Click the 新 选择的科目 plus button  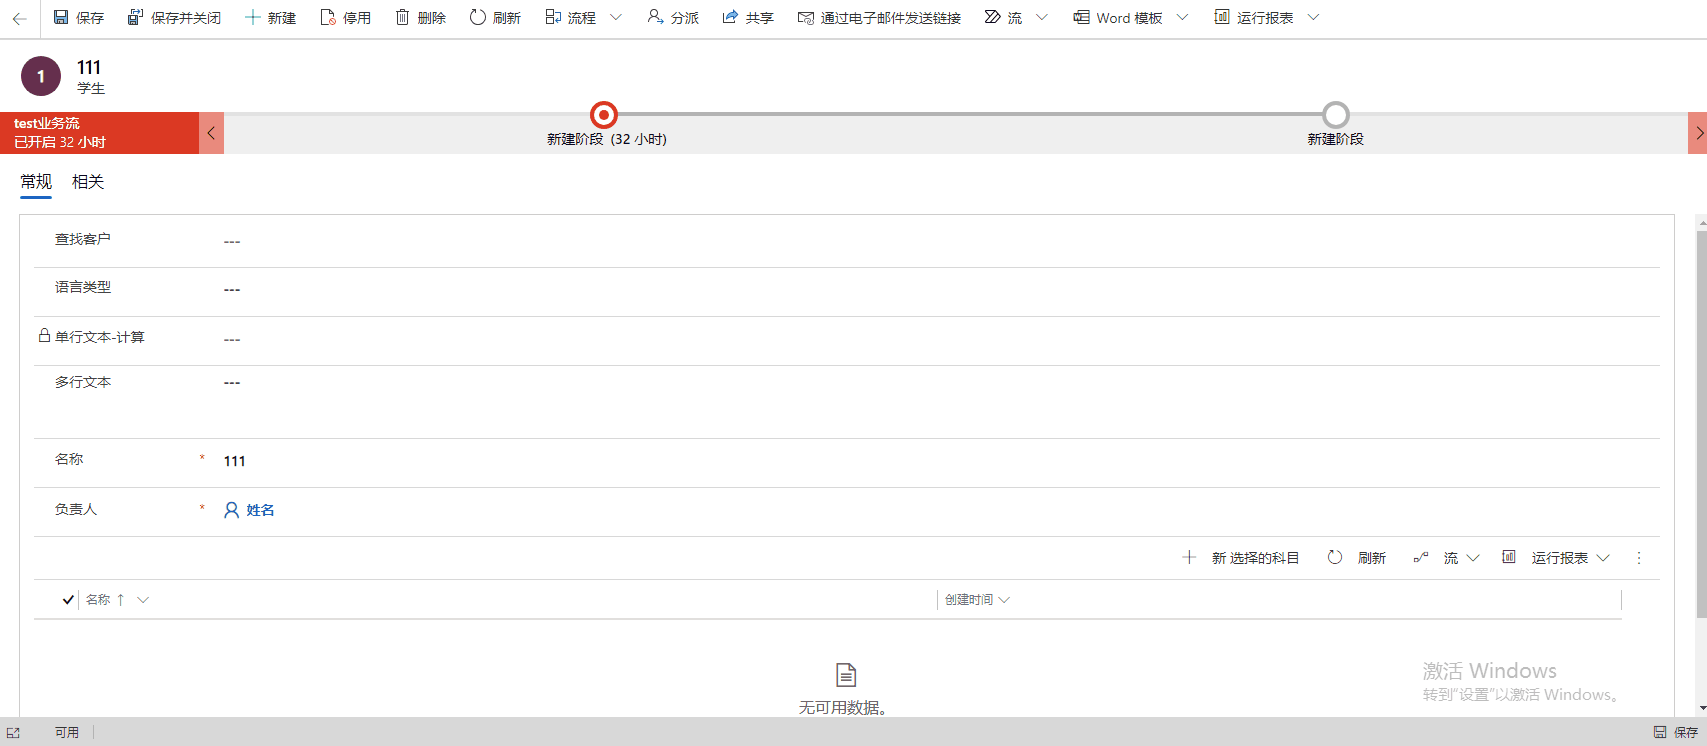click(x=1241, y=558)
